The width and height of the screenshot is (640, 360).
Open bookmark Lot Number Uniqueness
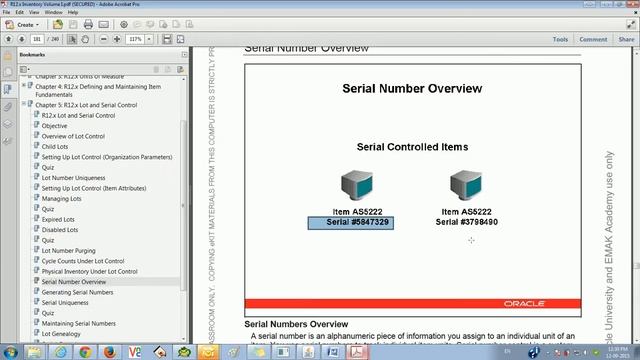coord(73,178)
